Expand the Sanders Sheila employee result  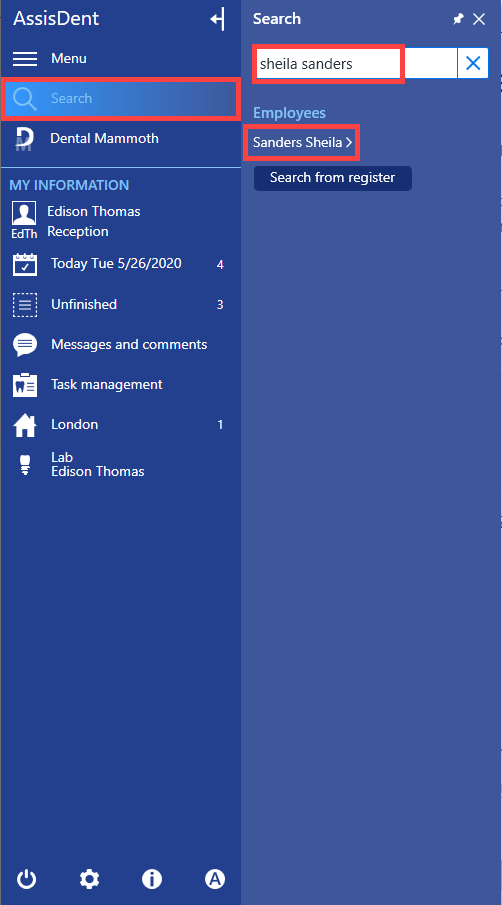pos(302,142)
